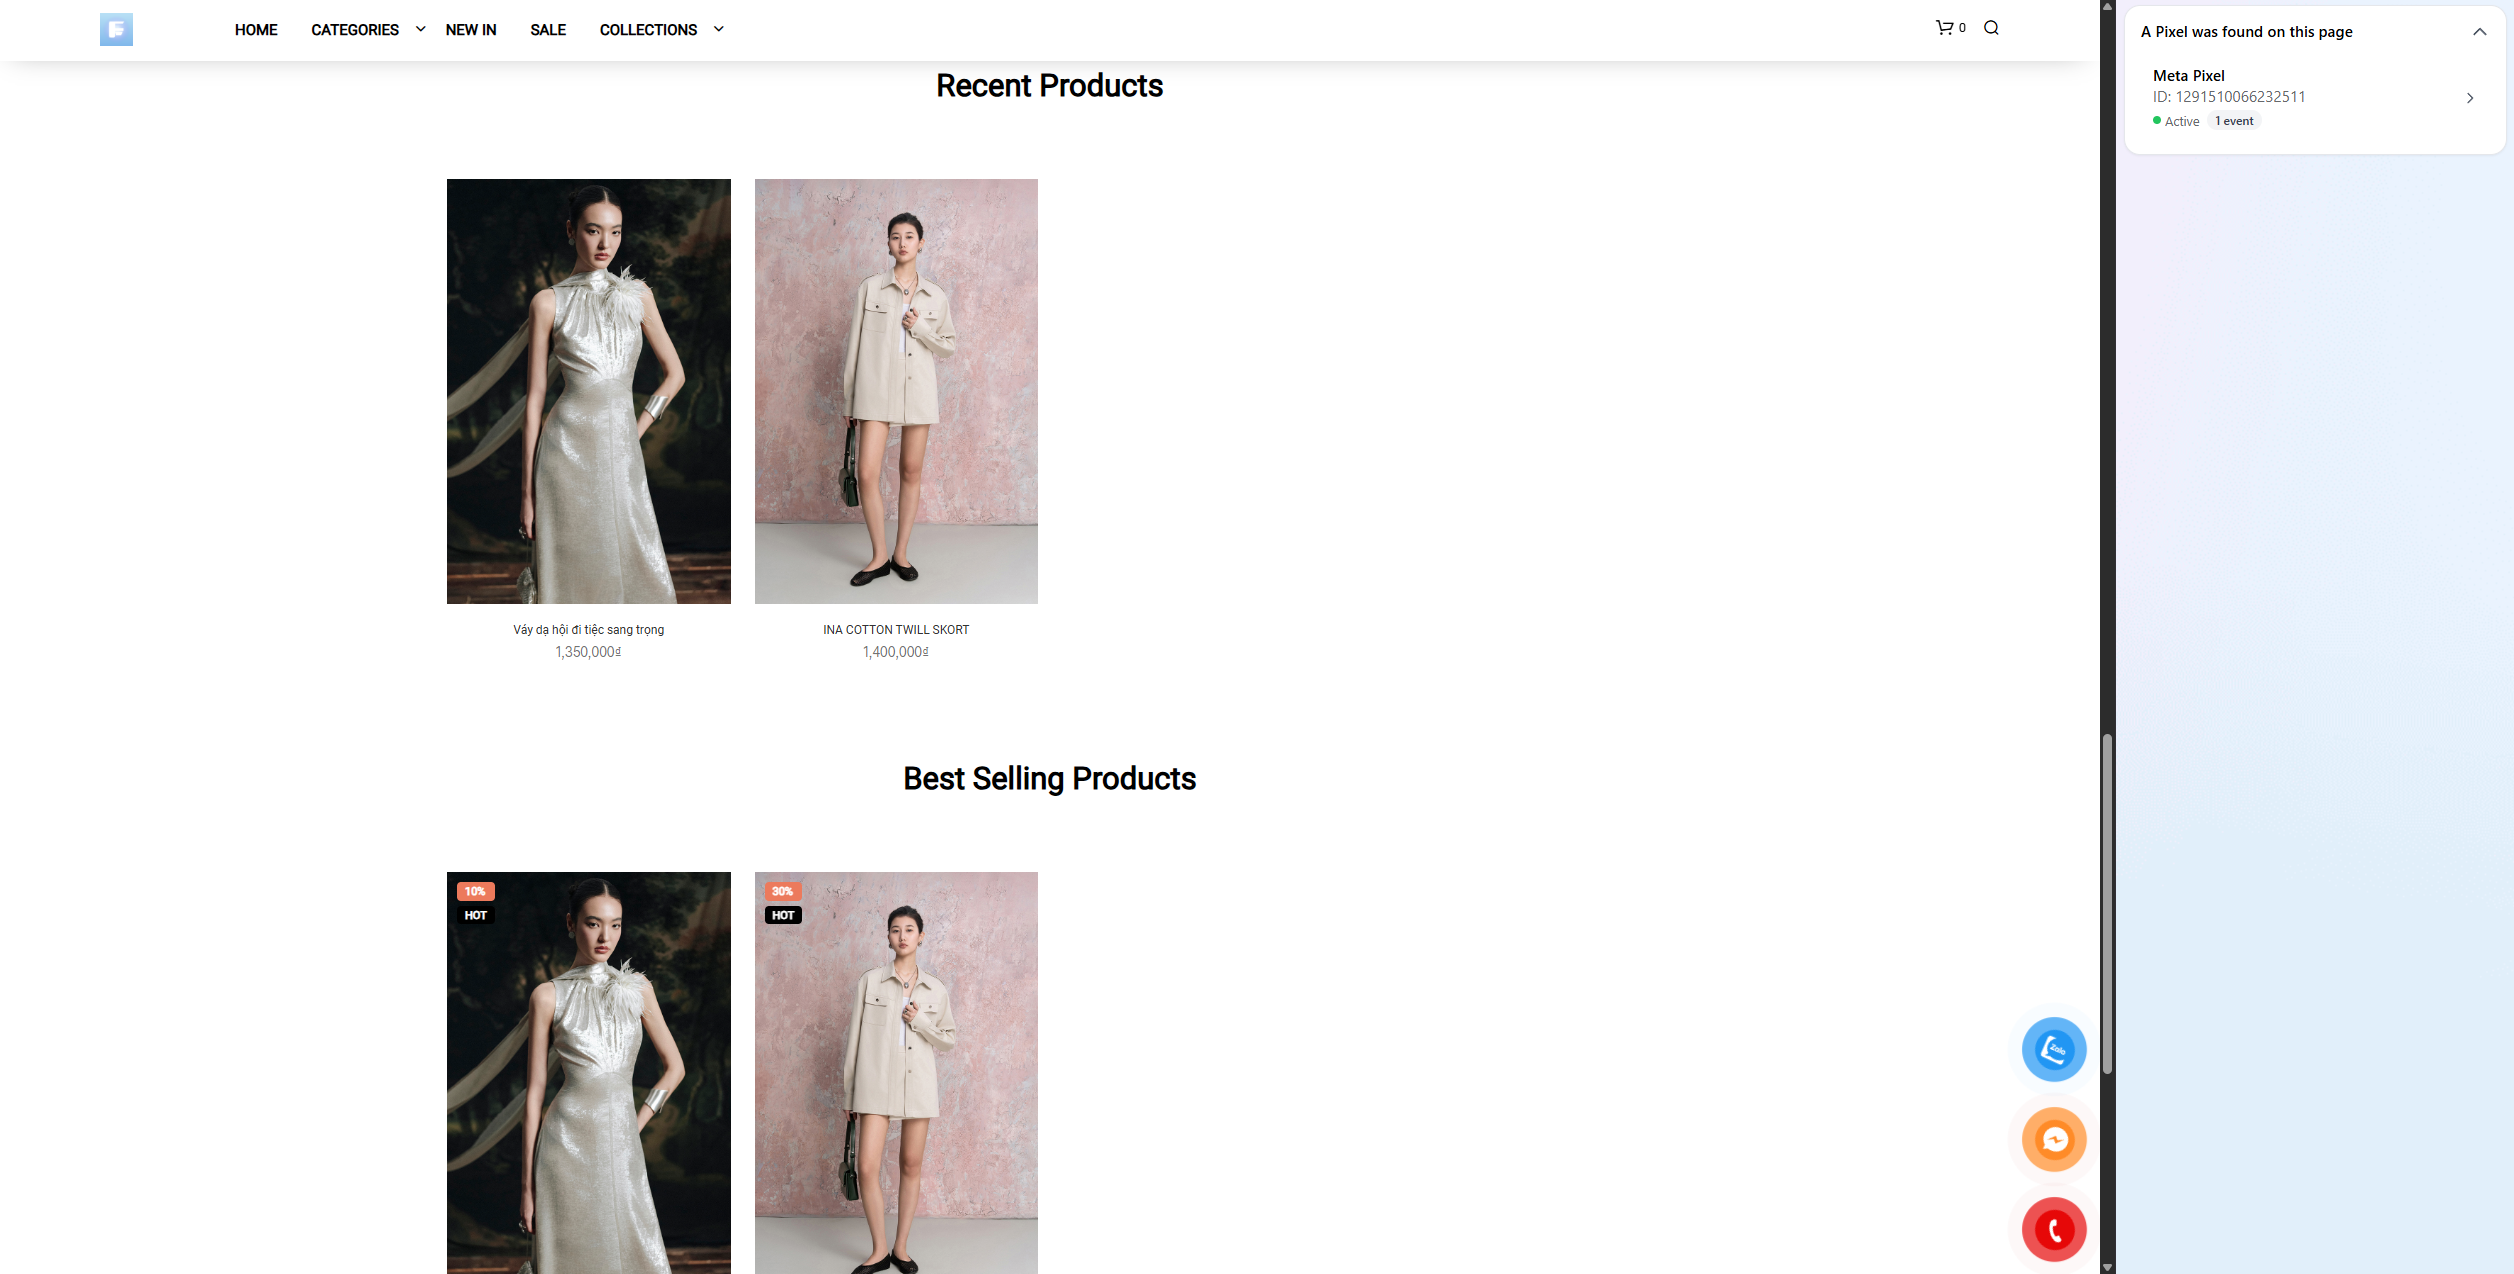Click the recent silver dress product thumbnail
2514x1274 pixels.
pyautogui.click(x=588, y=391)
